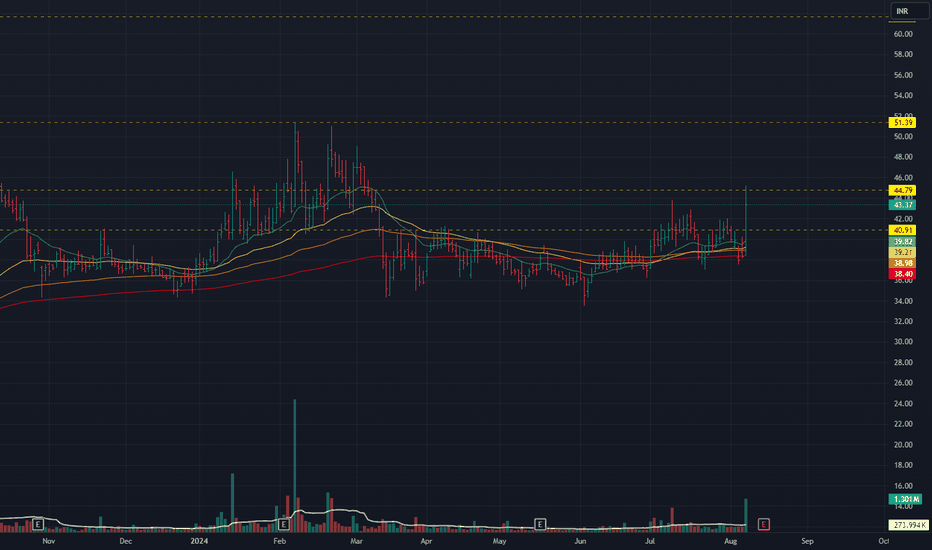
Task: Click the Feb label on time axis
Action: 279,541
